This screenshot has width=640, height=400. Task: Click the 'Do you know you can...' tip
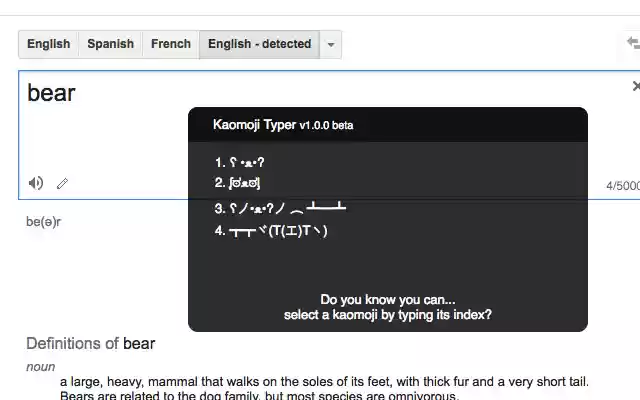coord(388,307)
